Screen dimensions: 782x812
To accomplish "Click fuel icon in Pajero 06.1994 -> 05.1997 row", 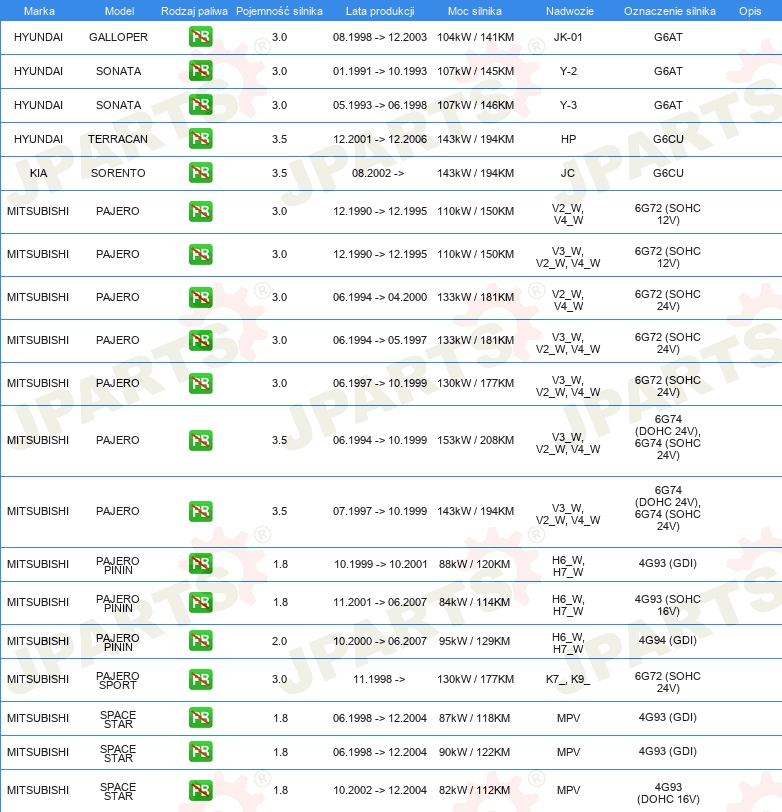I will [200, 340].
